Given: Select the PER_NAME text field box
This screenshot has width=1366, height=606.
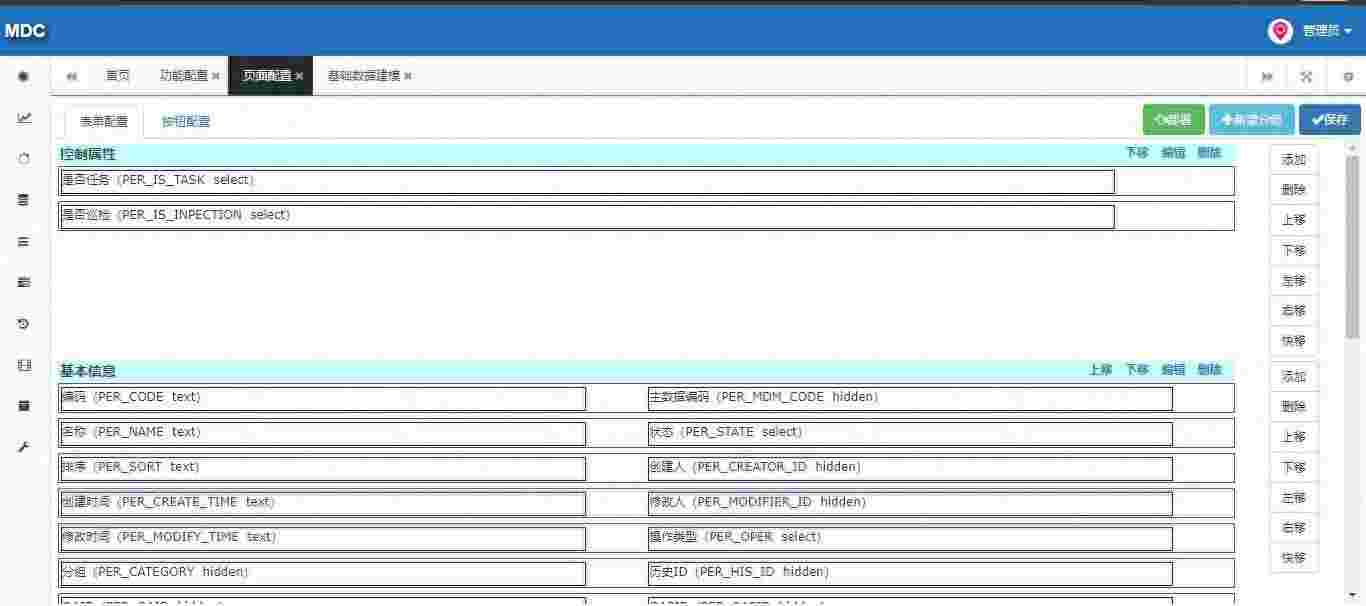Looking at the screenshot, I should point(323,433).
